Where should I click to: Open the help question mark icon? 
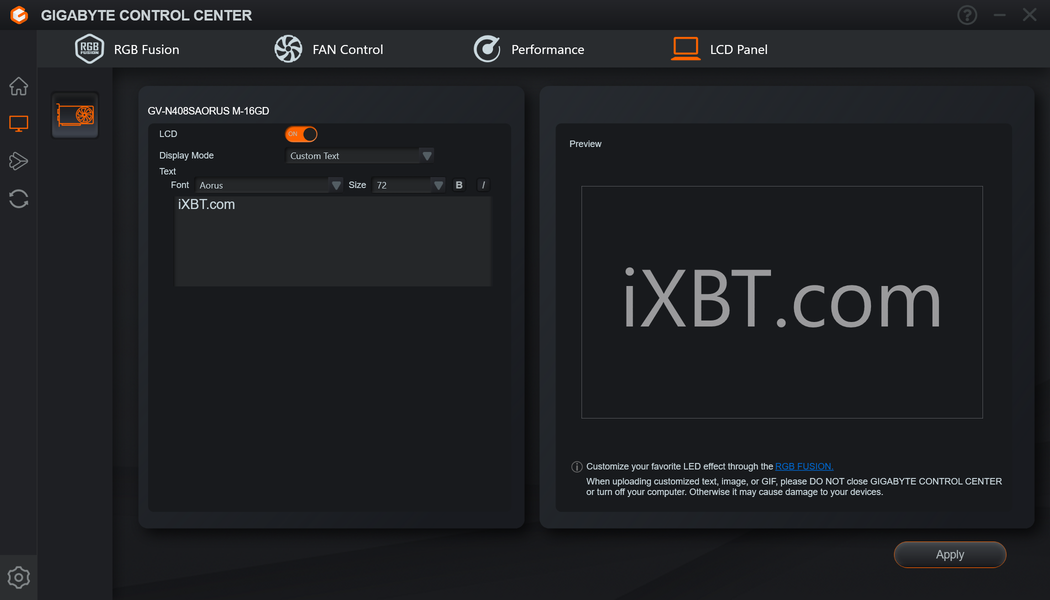click(x=967, y=15)
